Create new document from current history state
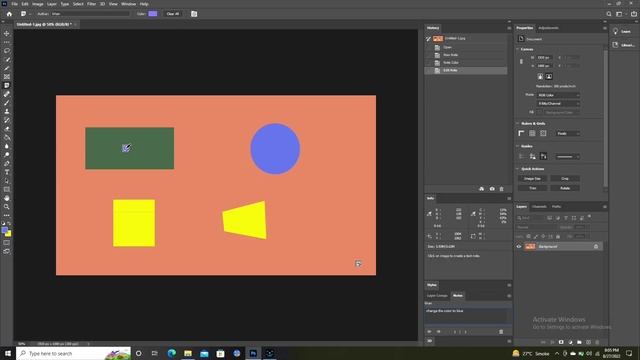640x360 pixels. click(x=482, y=189)
